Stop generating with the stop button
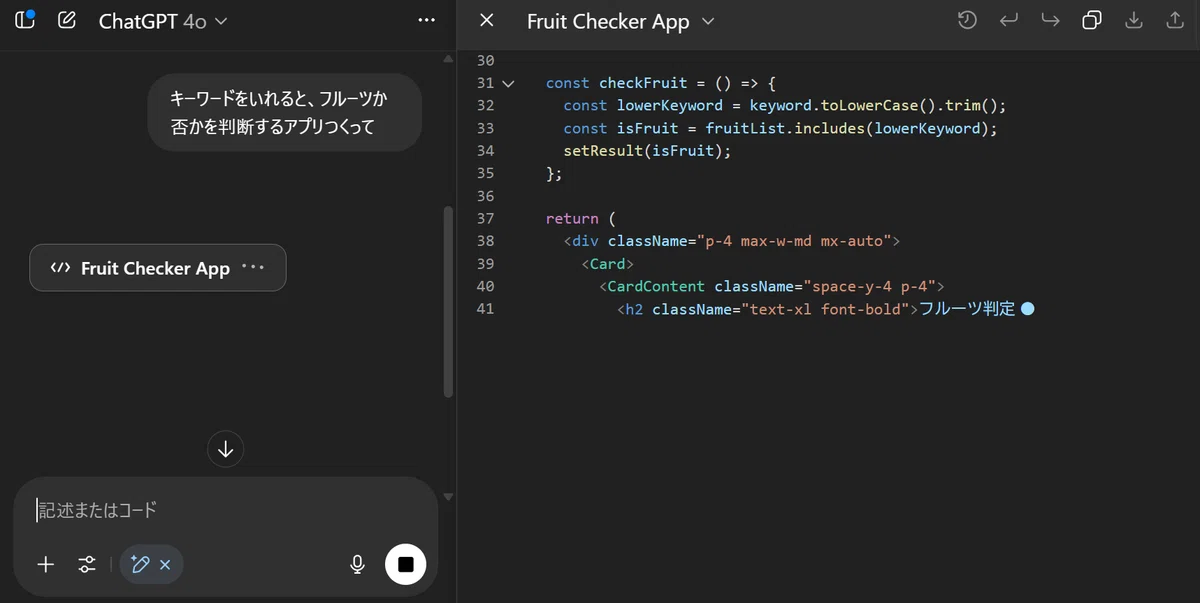This screenshot has width=1200, height=603. pyautogui.click(x=405, y=565)
